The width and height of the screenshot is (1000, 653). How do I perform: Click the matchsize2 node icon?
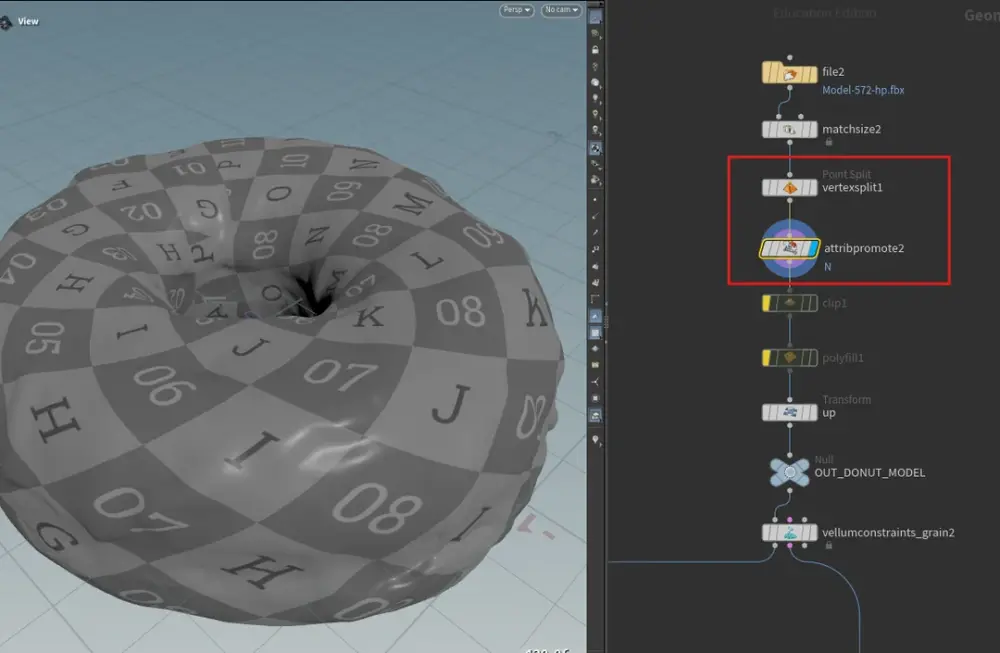coord(790,129)
